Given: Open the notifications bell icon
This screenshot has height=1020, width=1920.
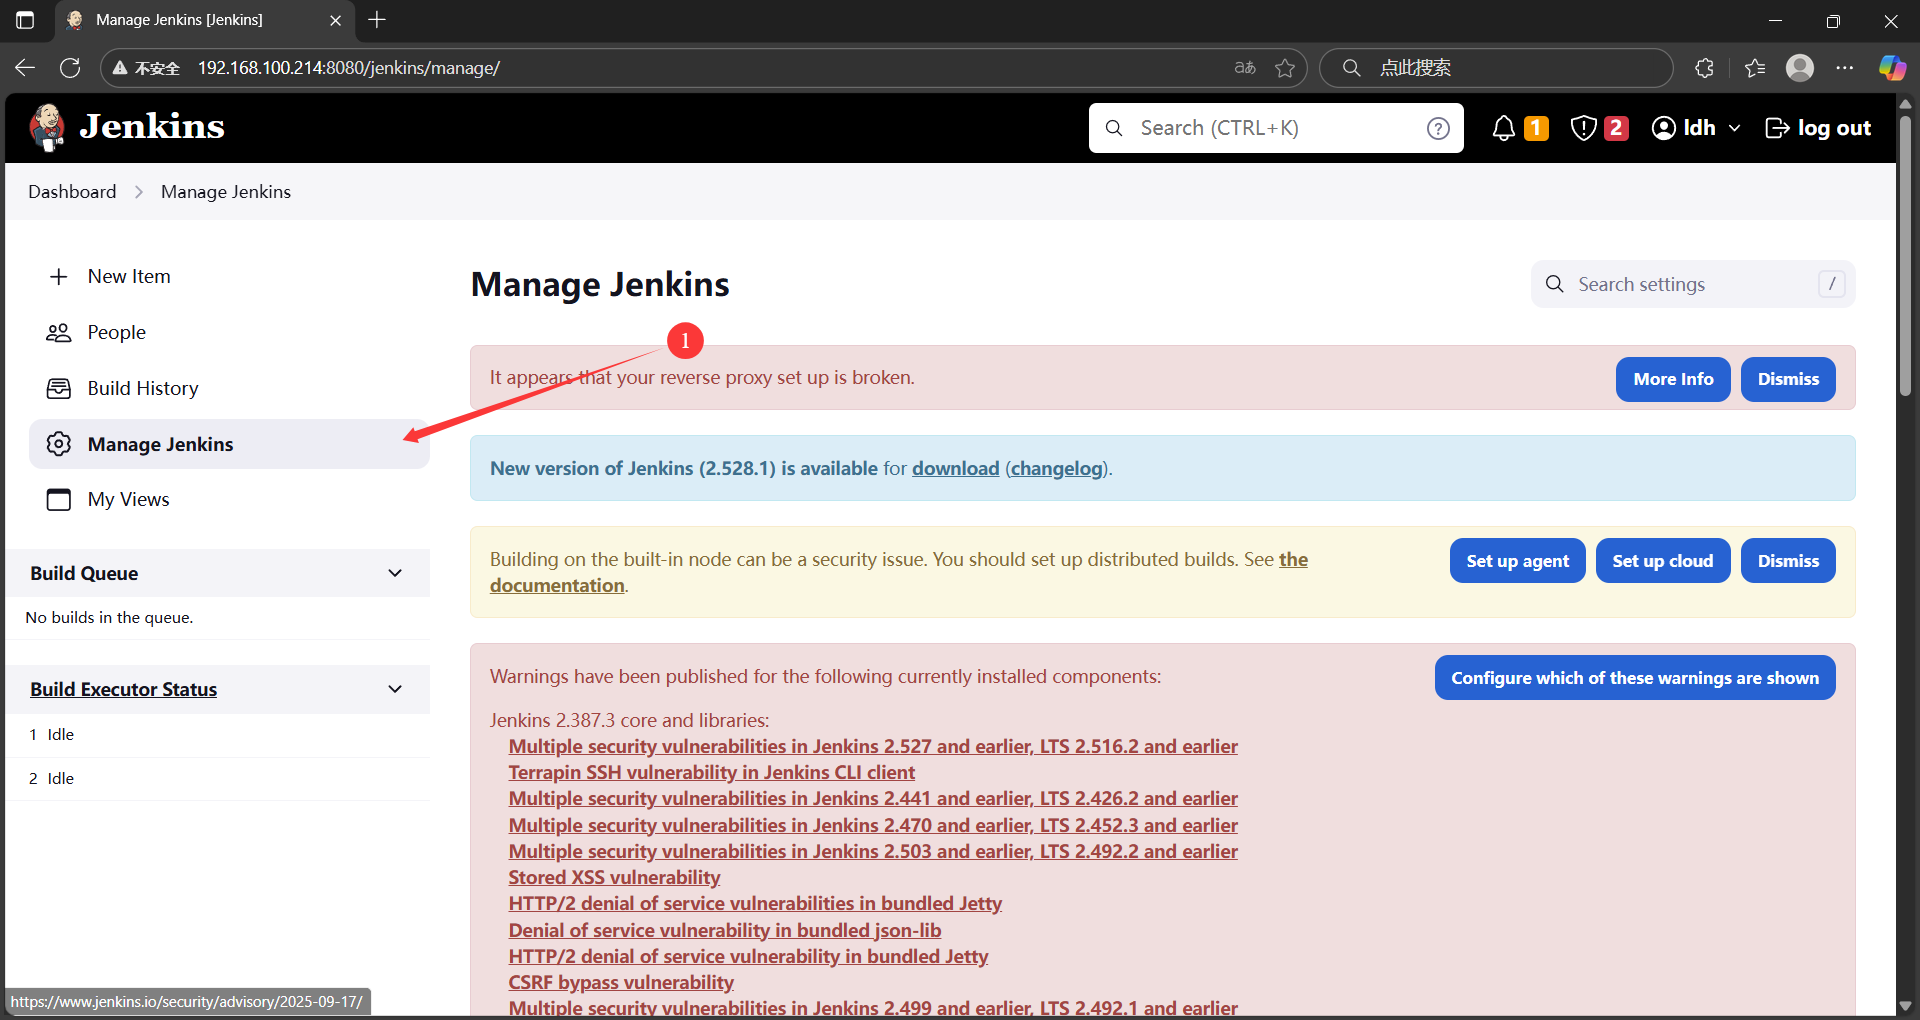Looking at the screenshot, I should click(x=1503, y=128).
